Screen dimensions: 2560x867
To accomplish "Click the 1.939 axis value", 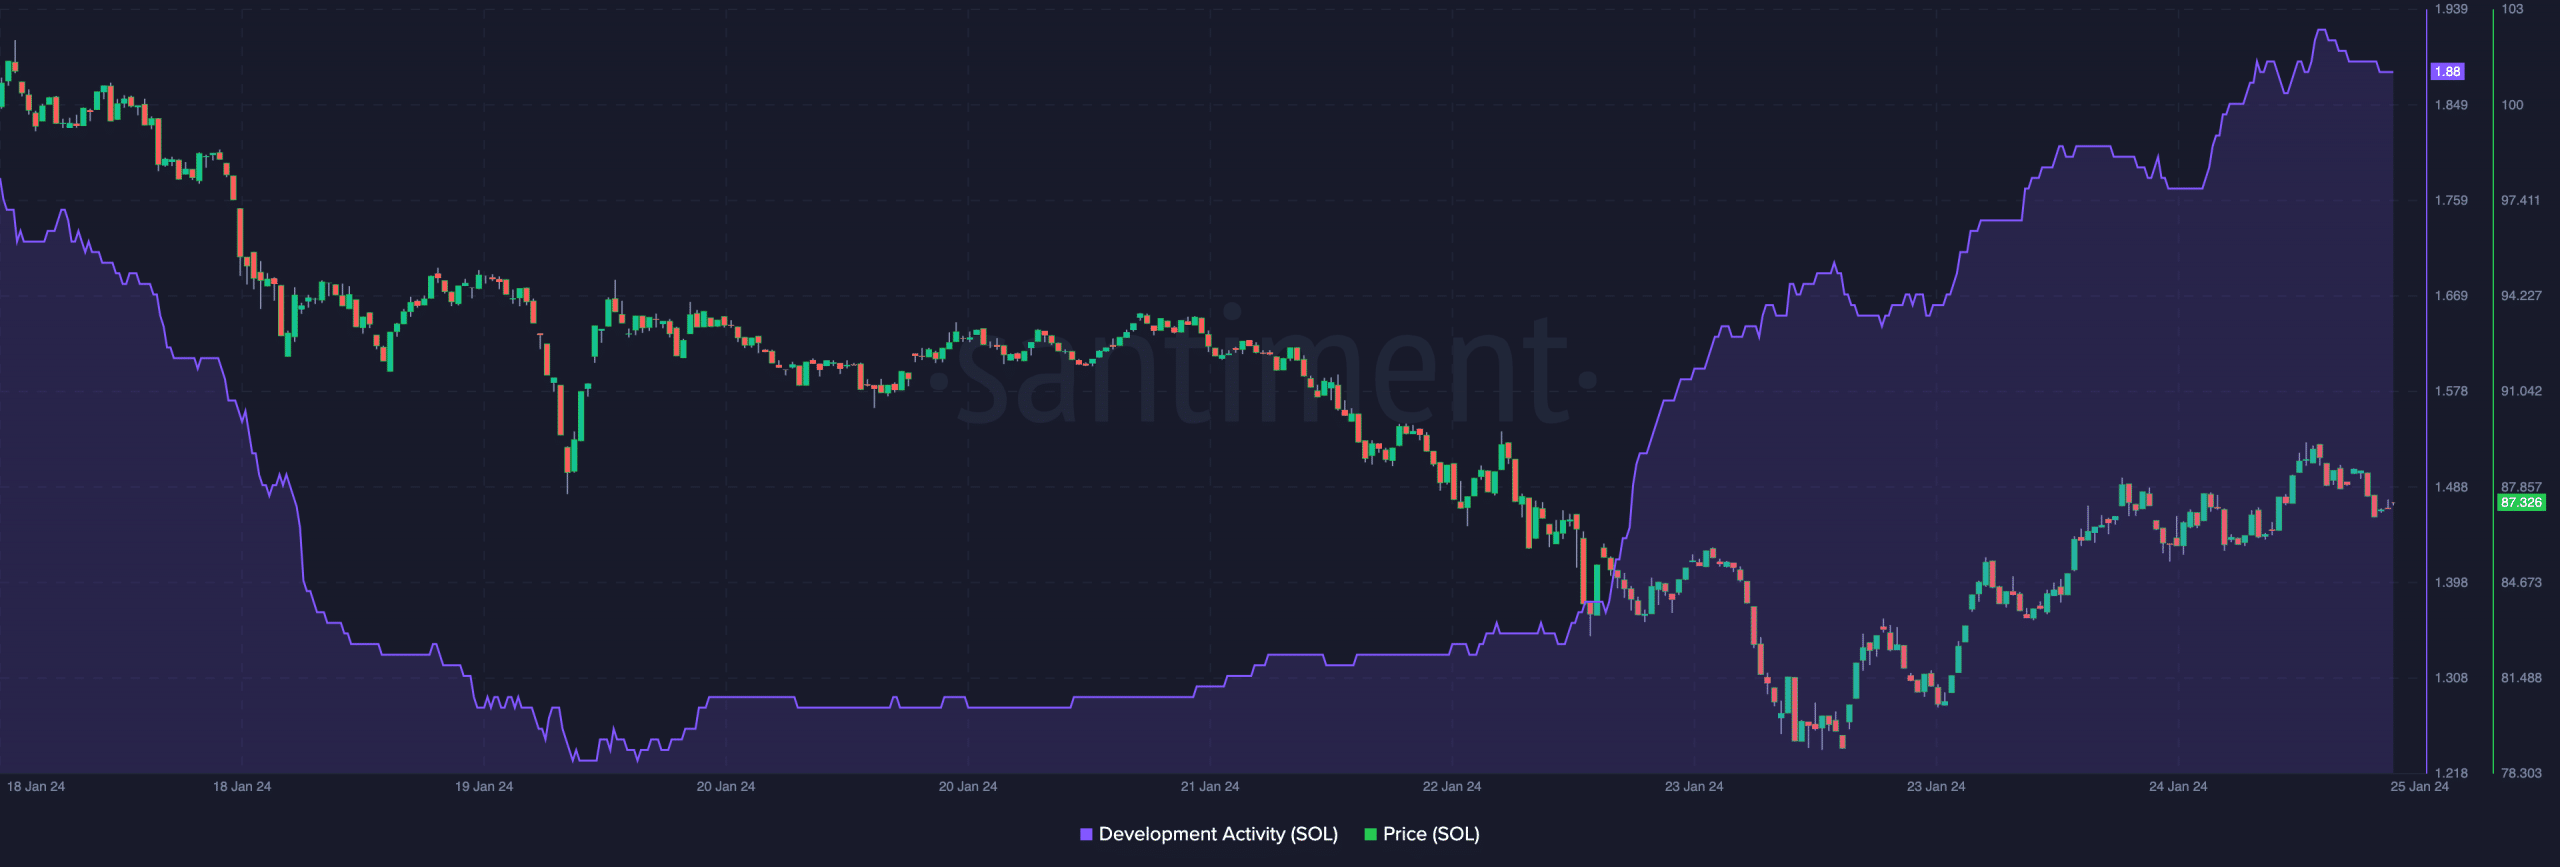I will [2451, 9].
